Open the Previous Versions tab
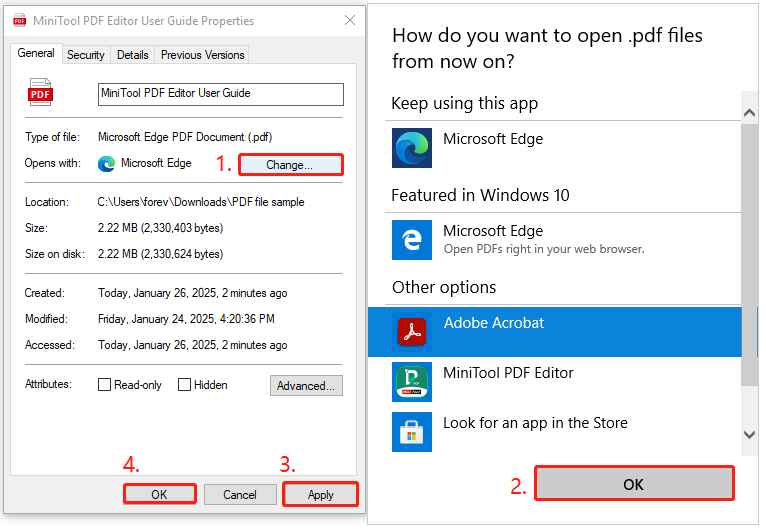 click(x=202, y=55)
